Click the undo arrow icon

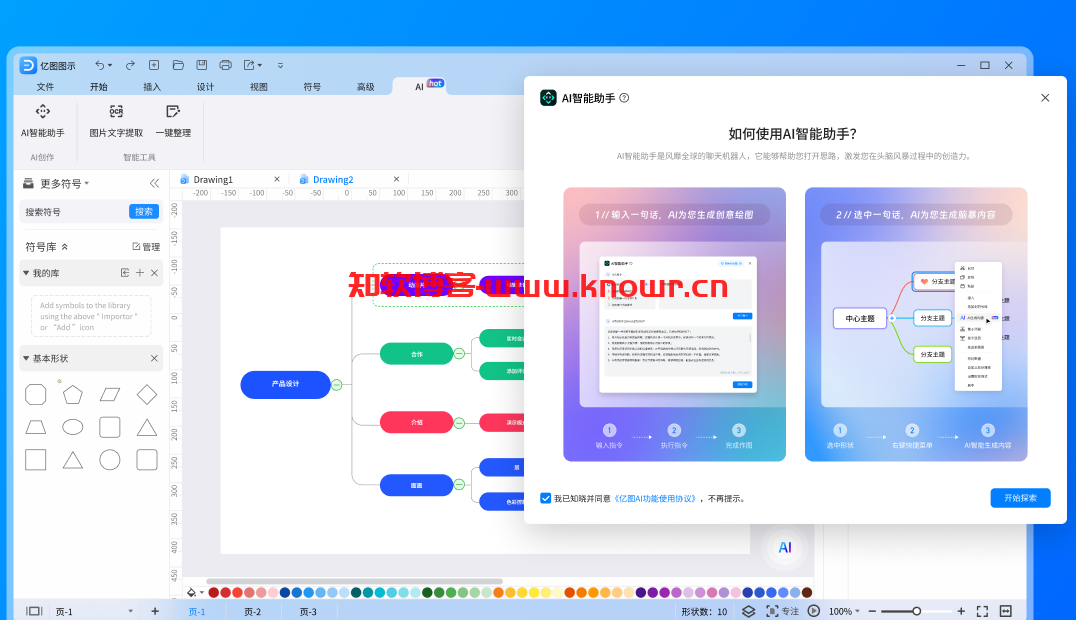tap(100, 65)
